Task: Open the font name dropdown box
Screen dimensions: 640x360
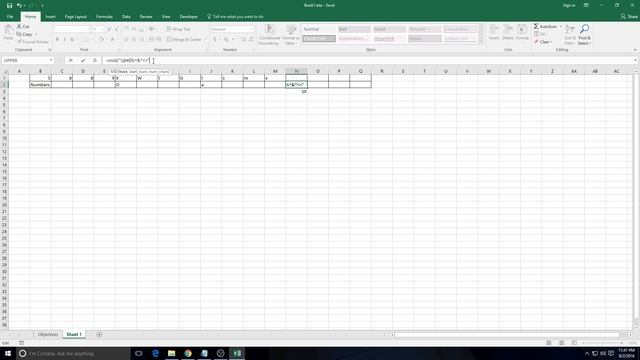Action: click(72, 29)
